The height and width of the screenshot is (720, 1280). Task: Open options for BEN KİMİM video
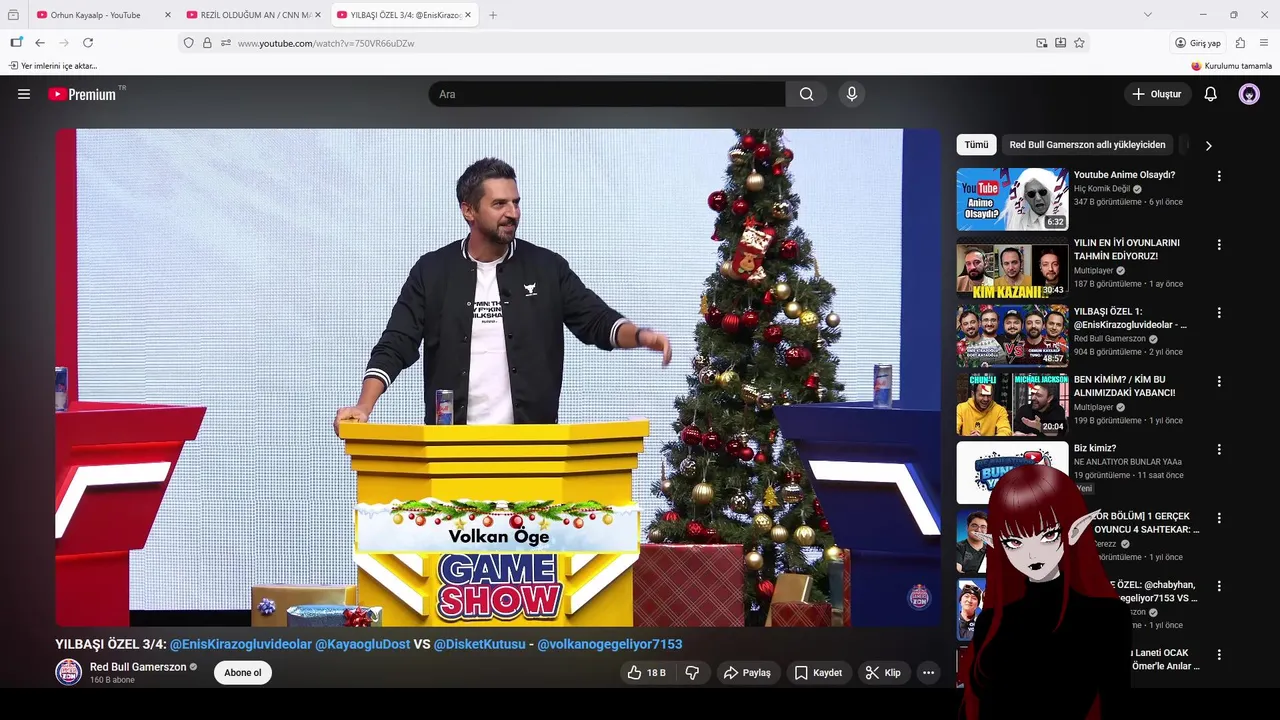[x=1219, y=381]
